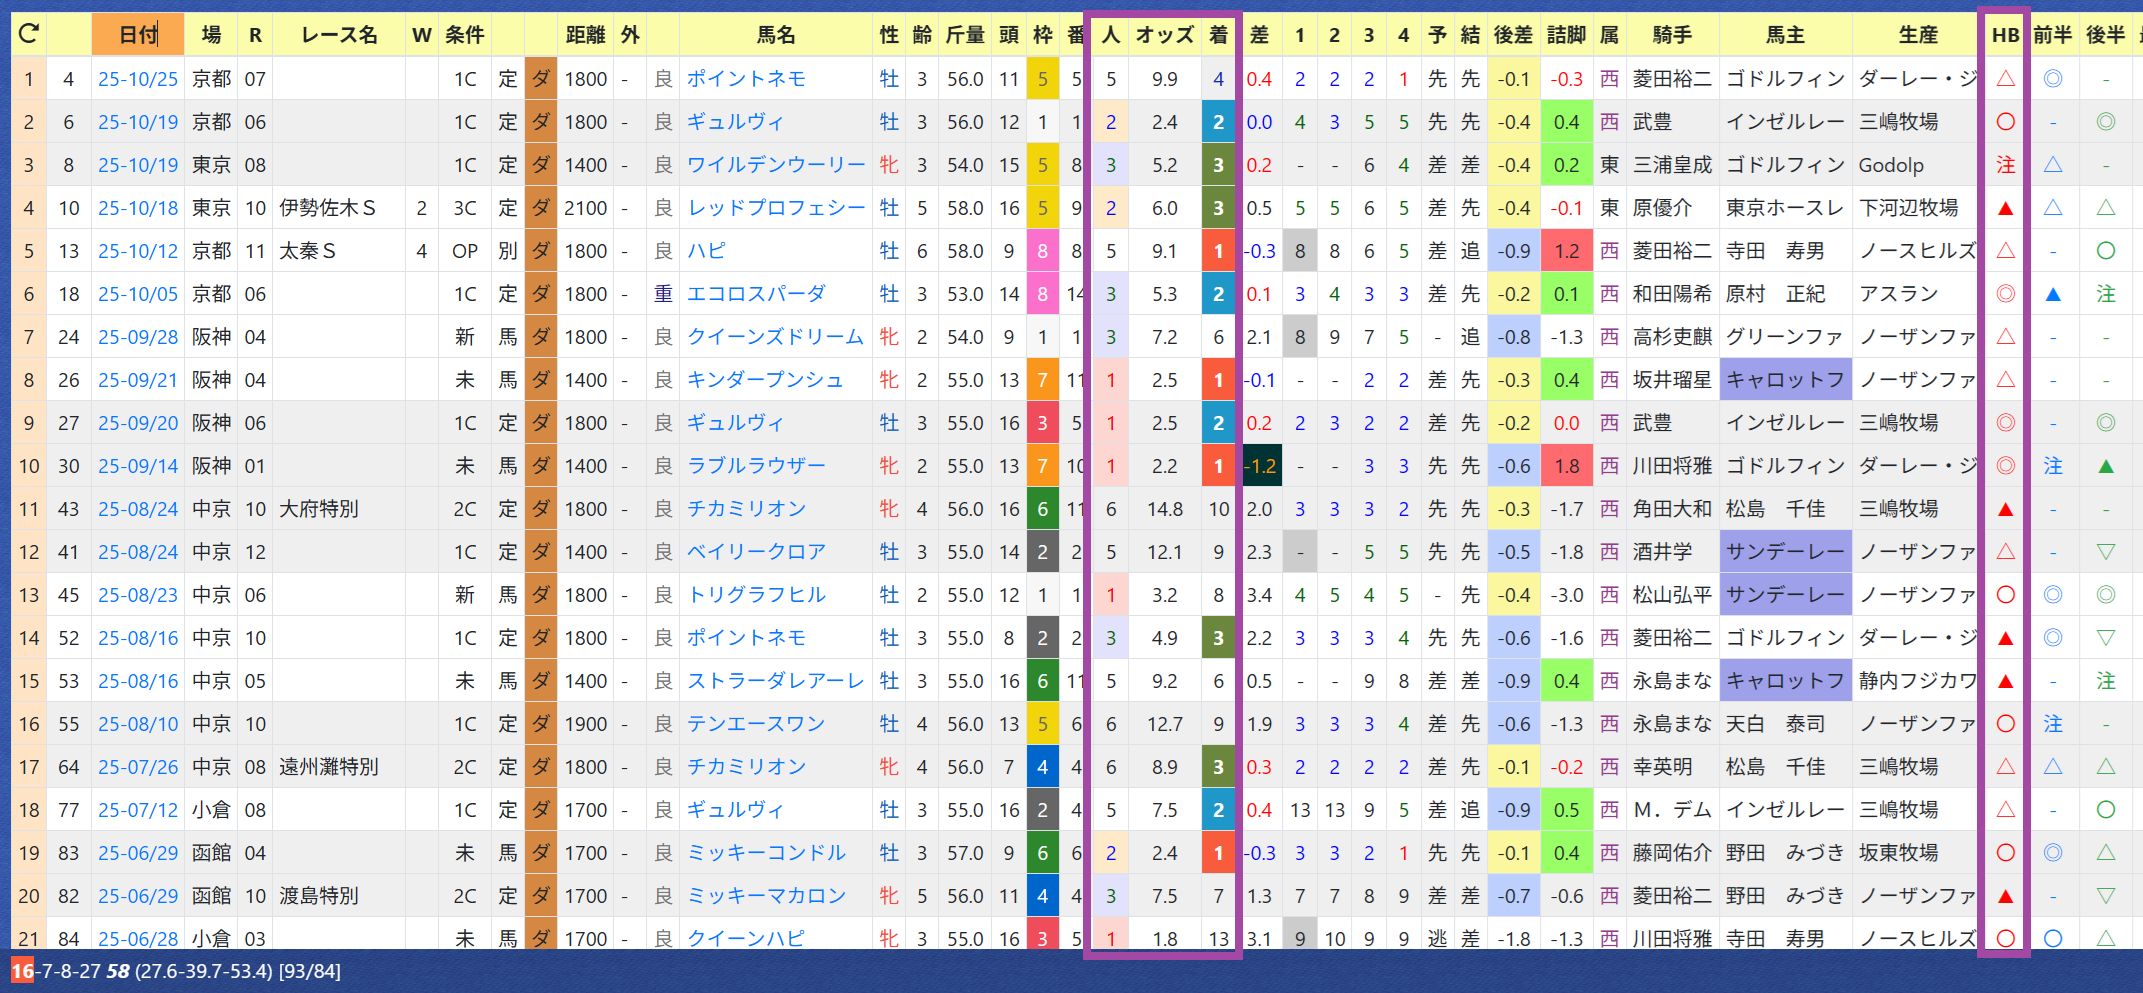The image size is (2143, 993).
Task: Click the highlighted キャロットフ owner cell in row 8
Action: [1785, 380]
